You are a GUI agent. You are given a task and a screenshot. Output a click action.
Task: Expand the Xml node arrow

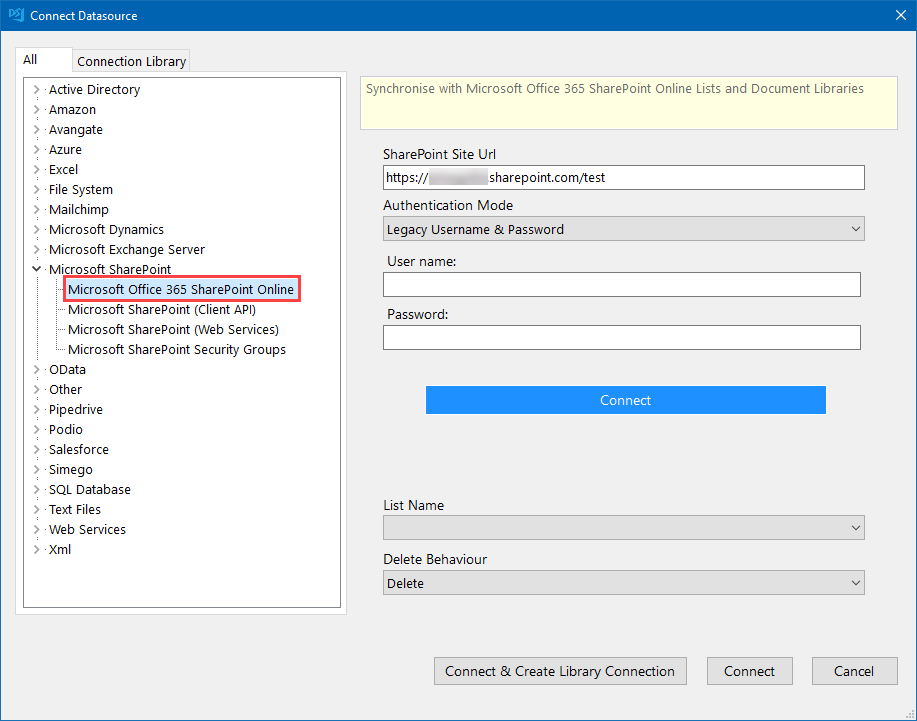(36, 550)
